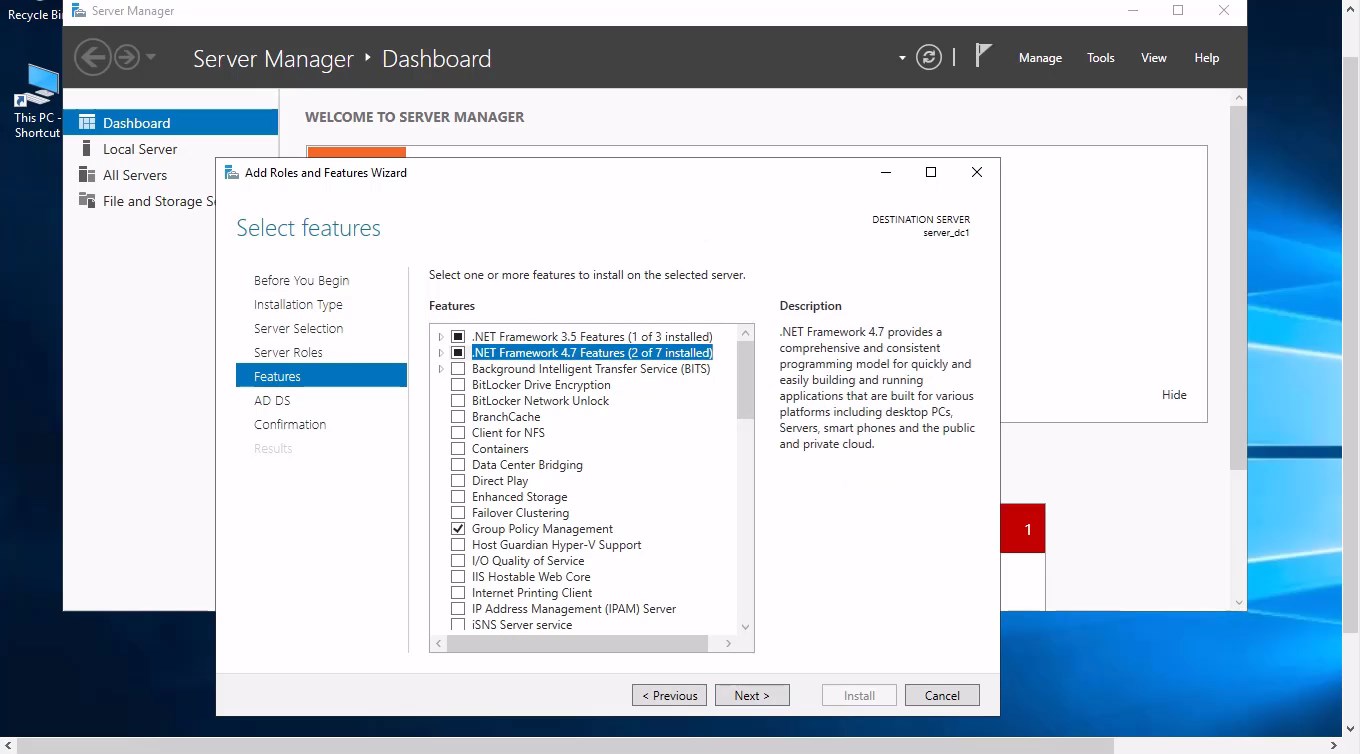The height and width of the screenshot is (754, 1360).
Task: Check Failover Clustering feature
Action: 458,513
